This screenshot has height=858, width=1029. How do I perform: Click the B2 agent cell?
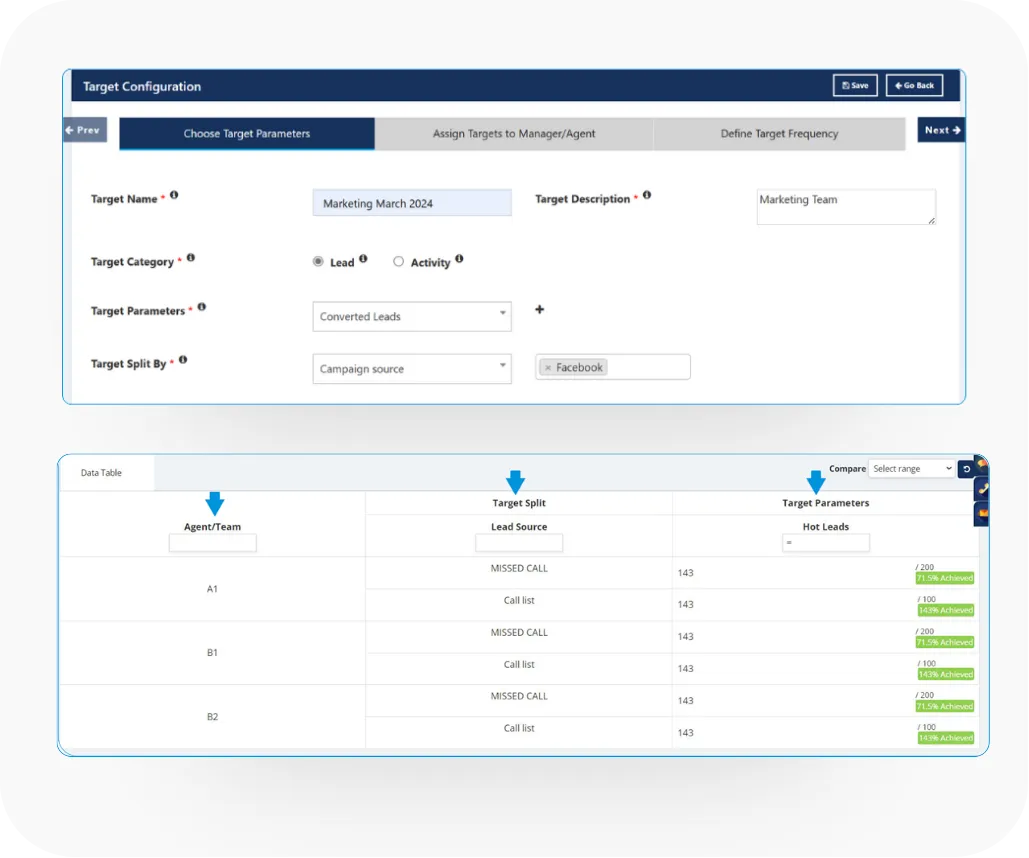click(213, 717)
